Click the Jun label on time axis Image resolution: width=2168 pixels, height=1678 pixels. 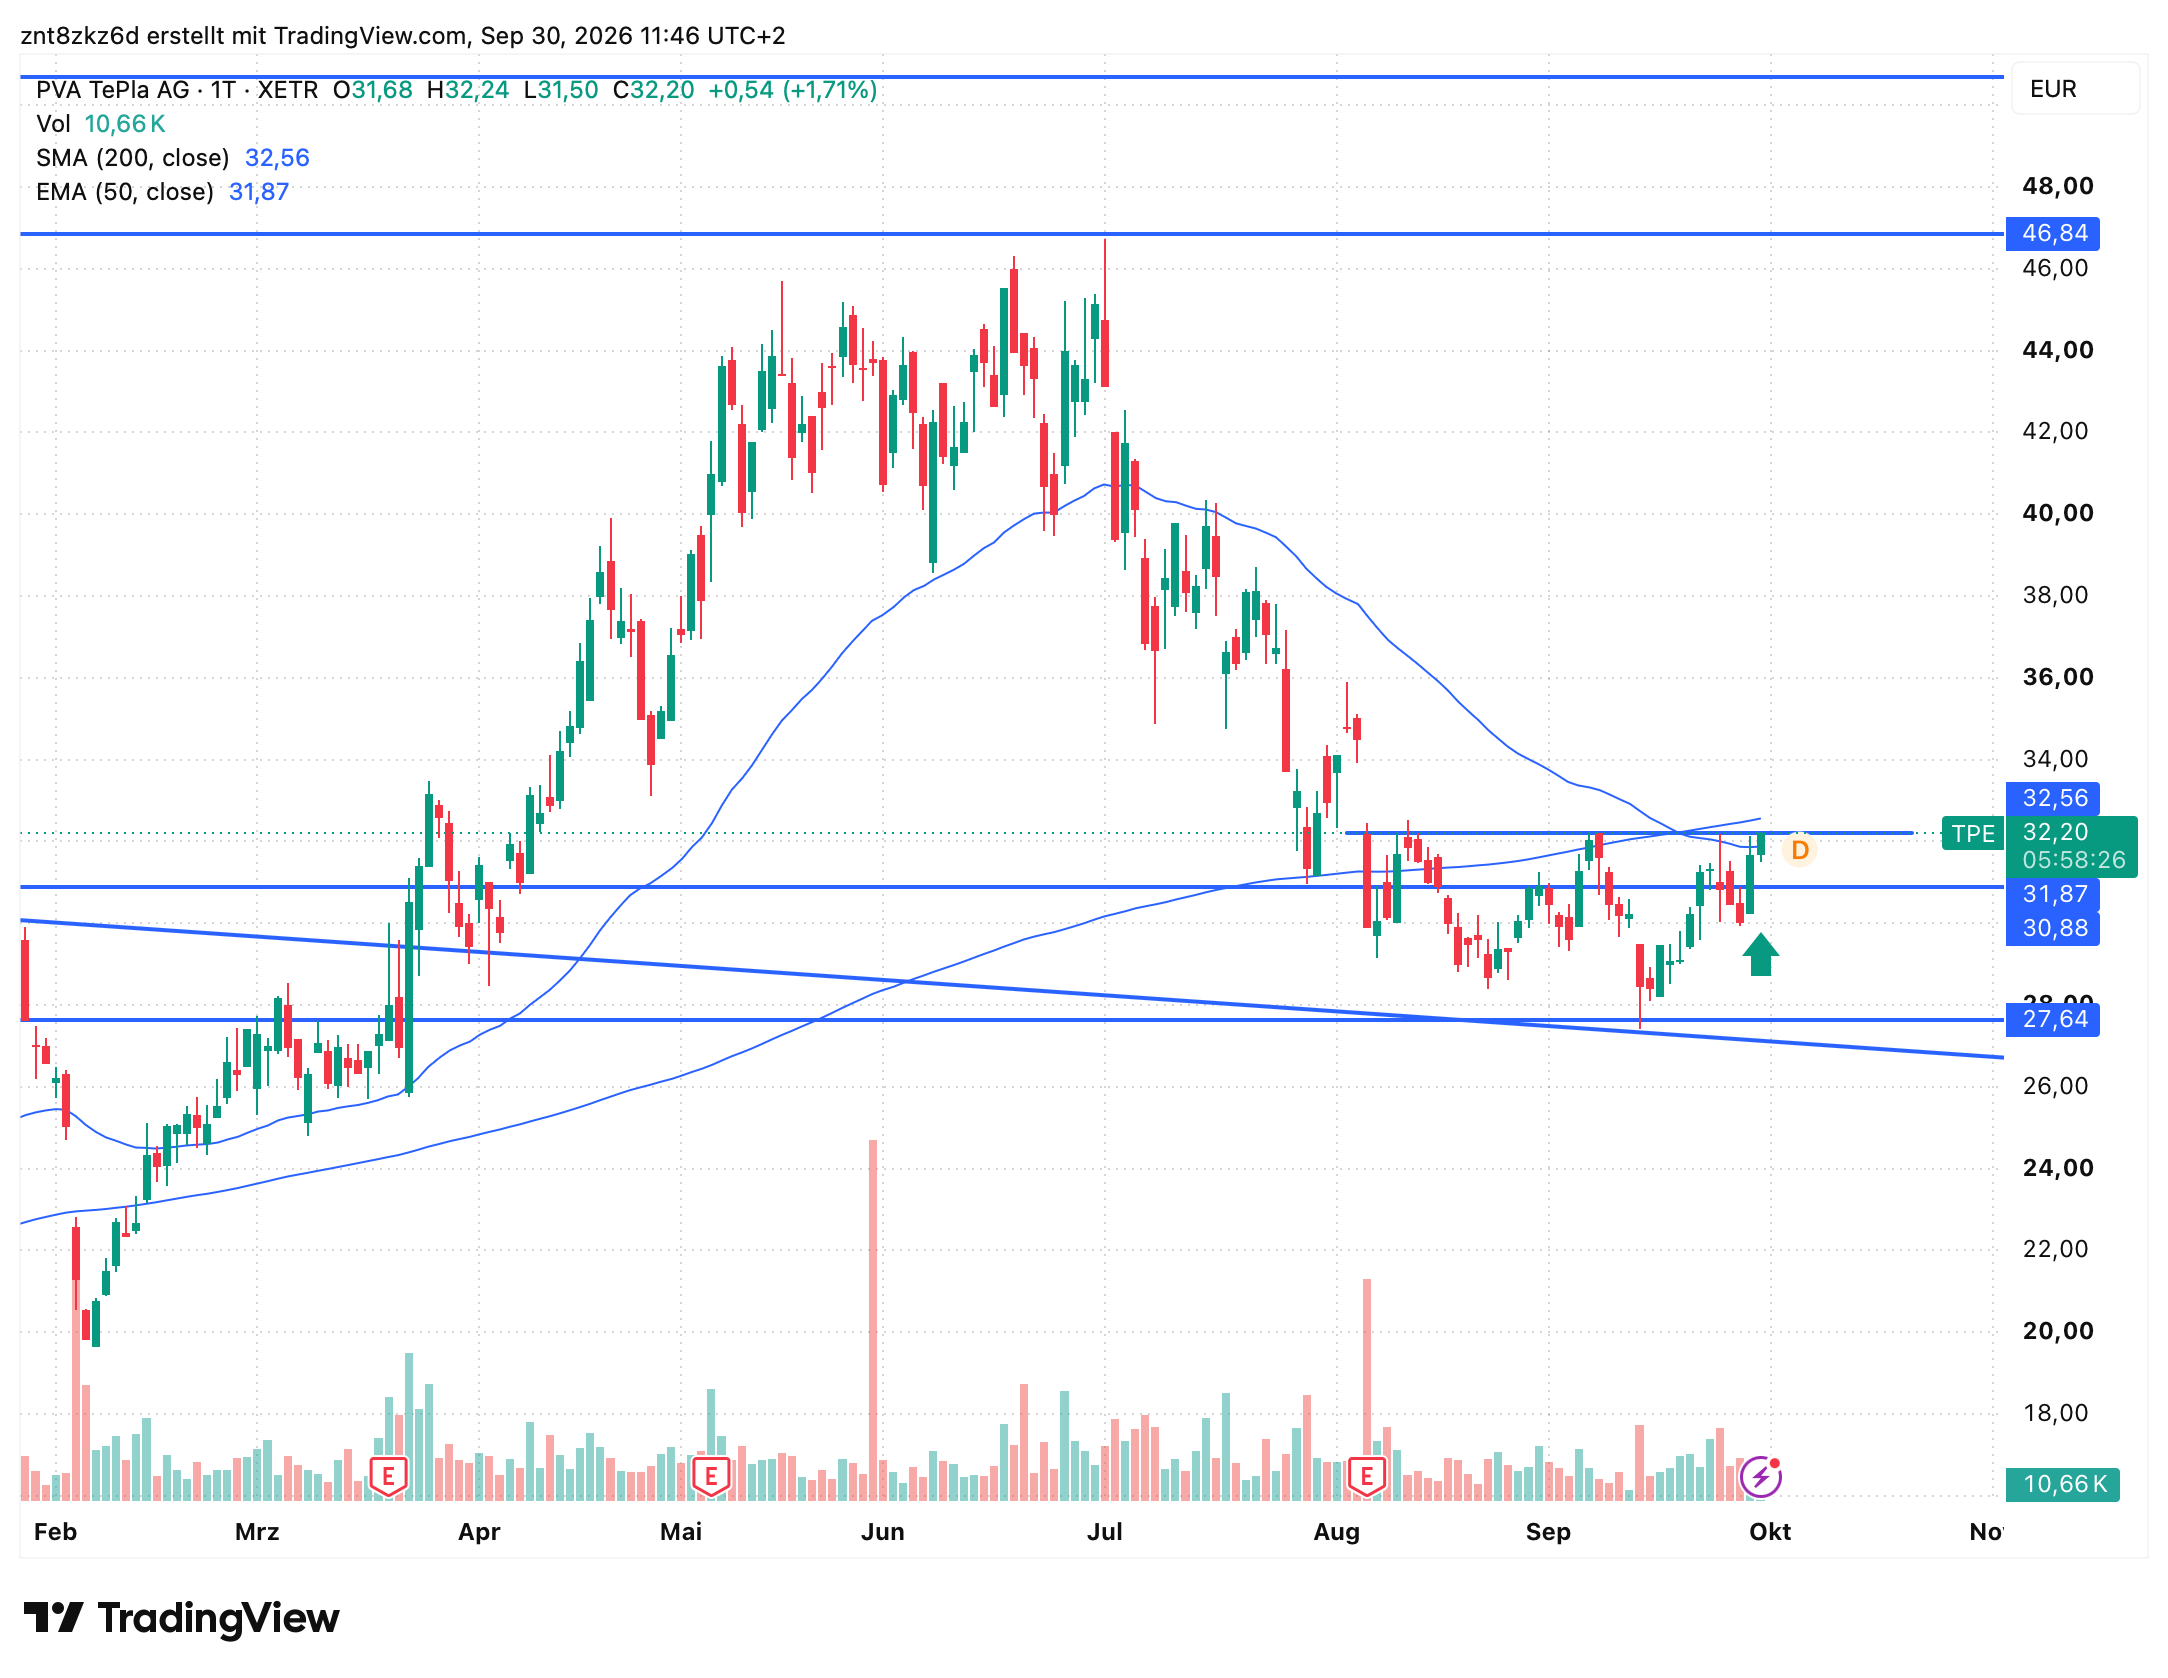click(x=883, y=1532)
